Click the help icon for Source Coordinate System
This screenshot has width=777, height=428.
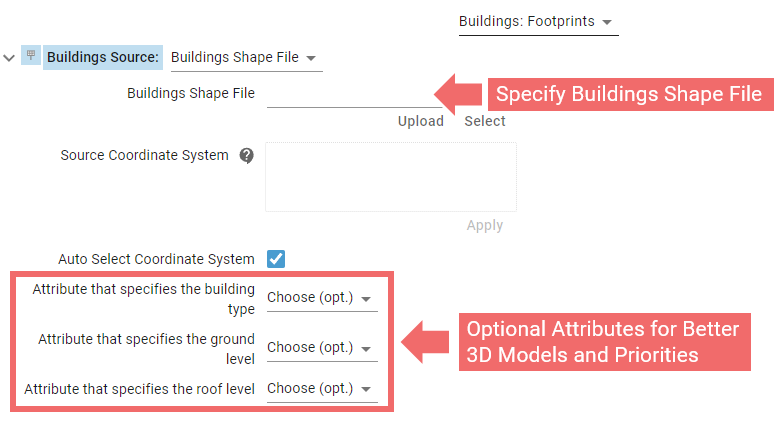pos(246,156)
